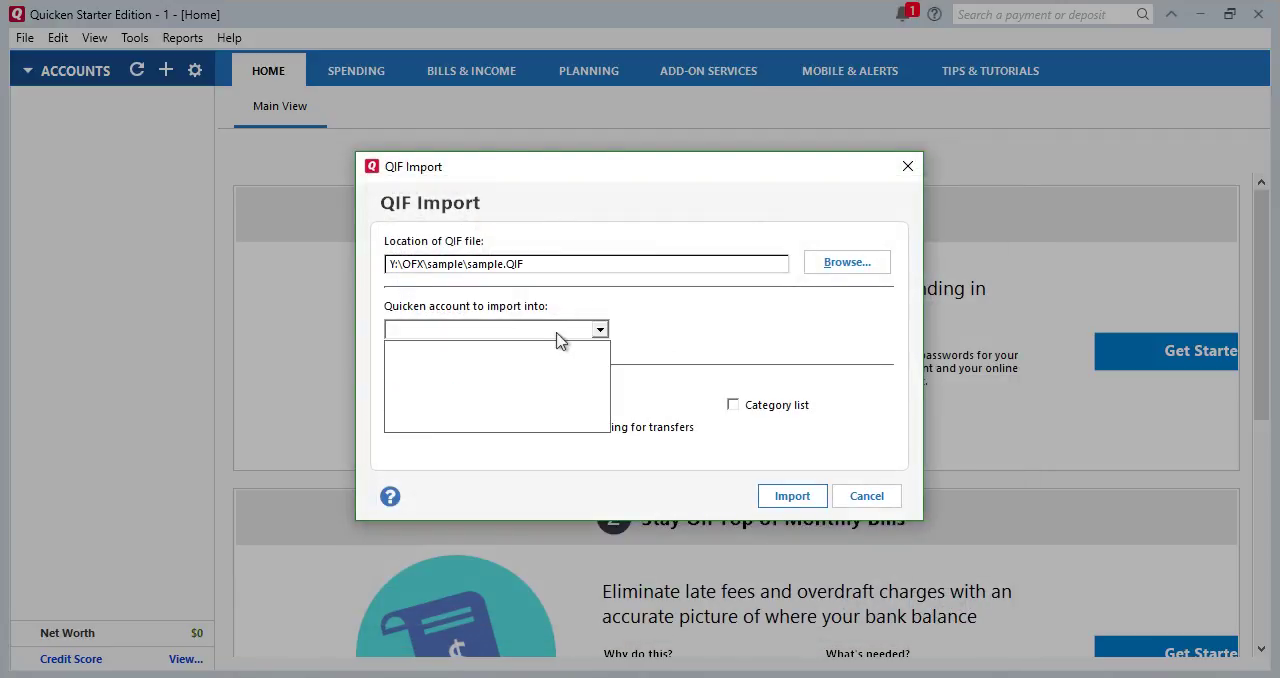Open the Help menu
The width and height of the screenshot is (1280, 678).
click(229, 38)
